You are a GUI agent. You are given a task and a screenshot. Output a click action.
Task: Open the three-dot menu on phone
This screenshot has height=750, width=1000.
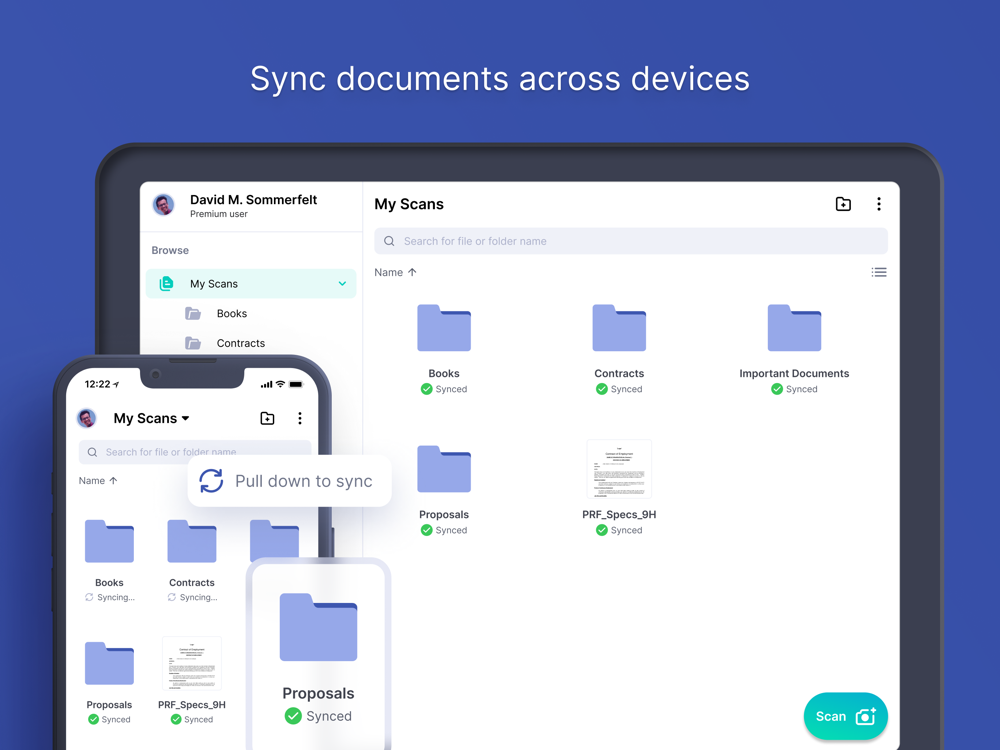coord(300,418)
